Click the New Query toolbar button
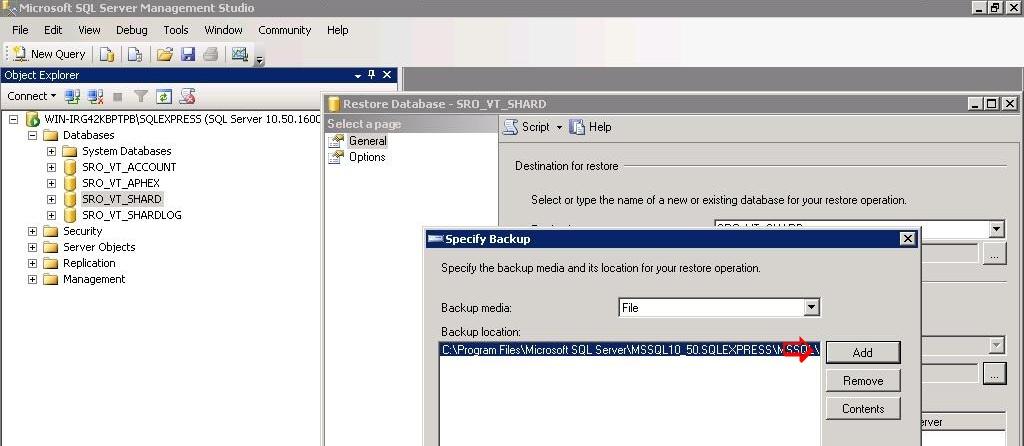Image resolution: width=1024 pixels, height=446 pixels. pyautogui.click(x=49, y=54)
